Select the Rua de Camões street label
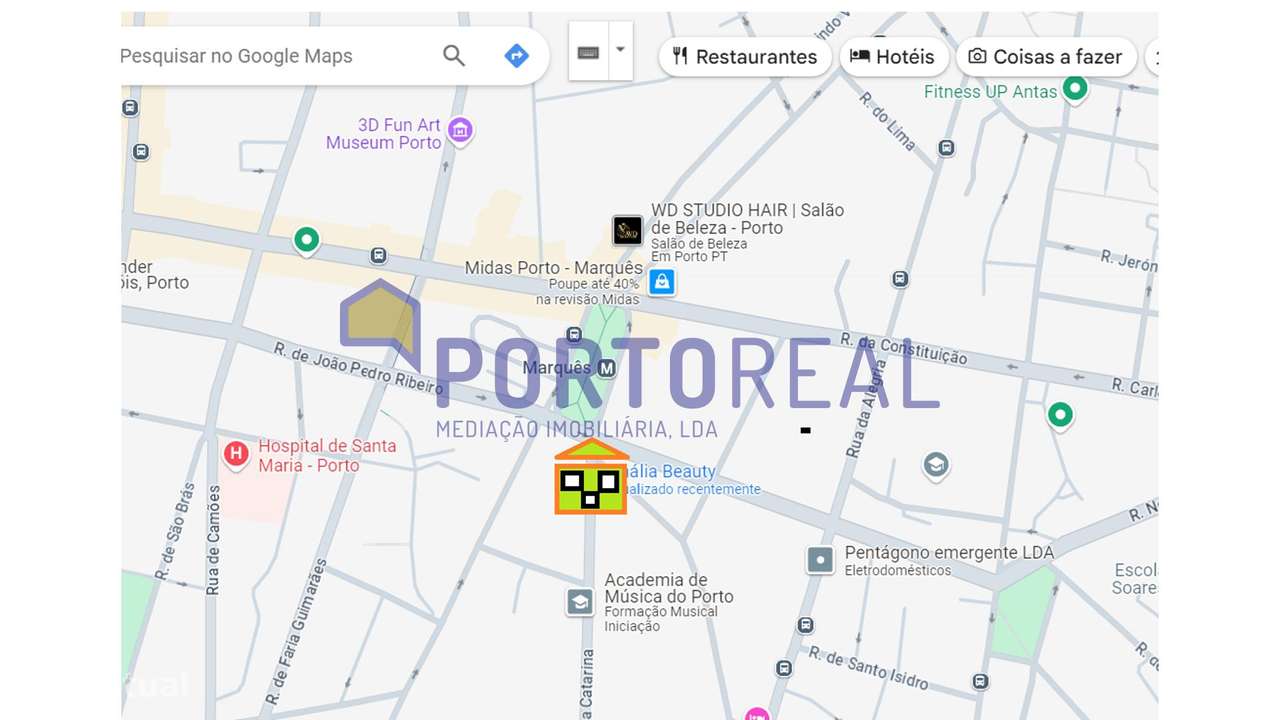 213,540
